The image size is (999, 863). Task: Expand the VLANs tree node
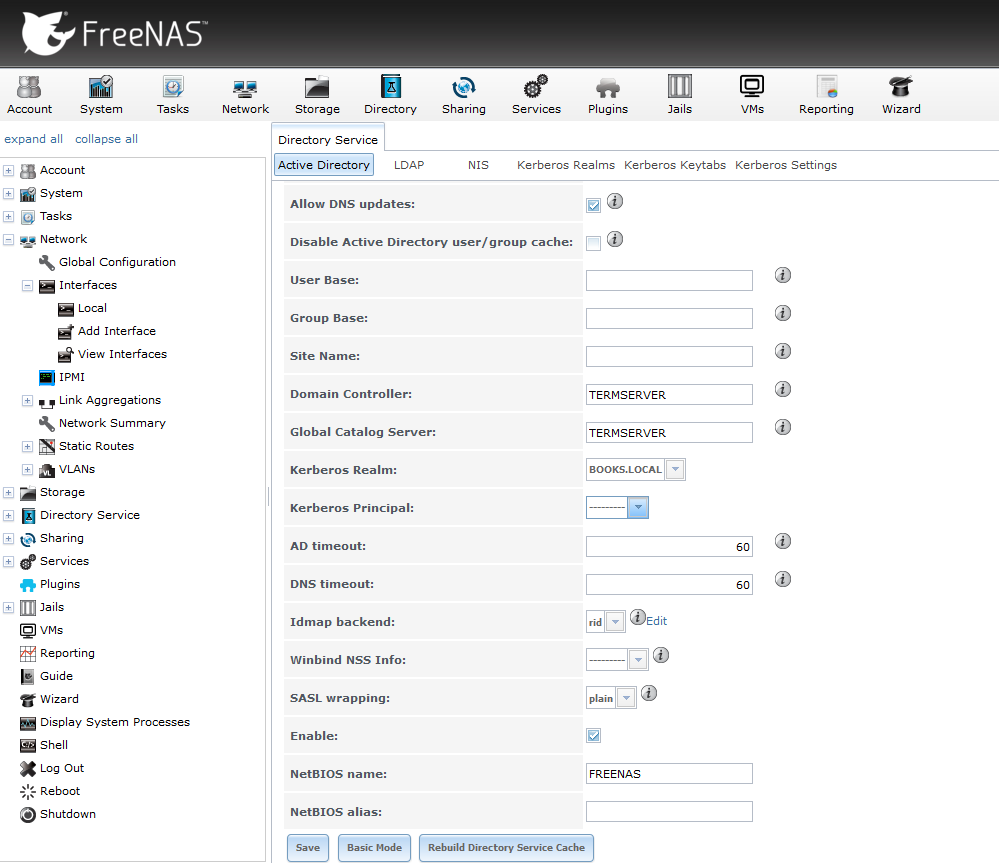27,469
